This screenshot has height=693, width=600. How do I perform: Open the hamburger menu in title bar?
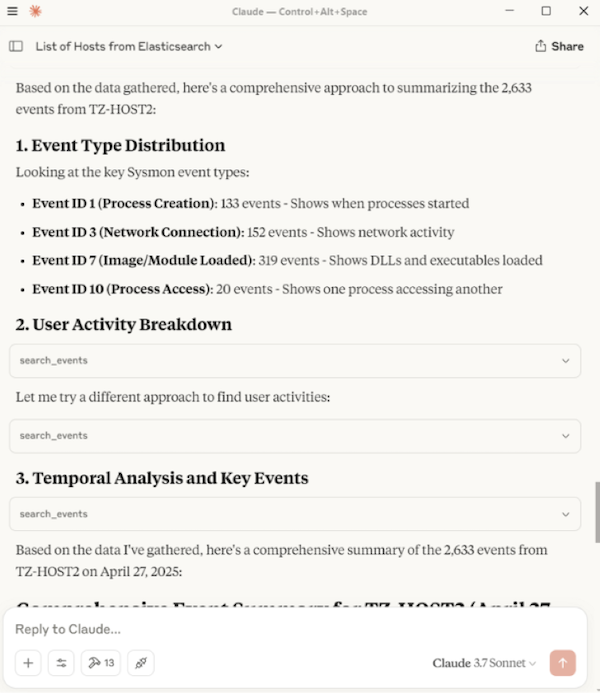12,11
